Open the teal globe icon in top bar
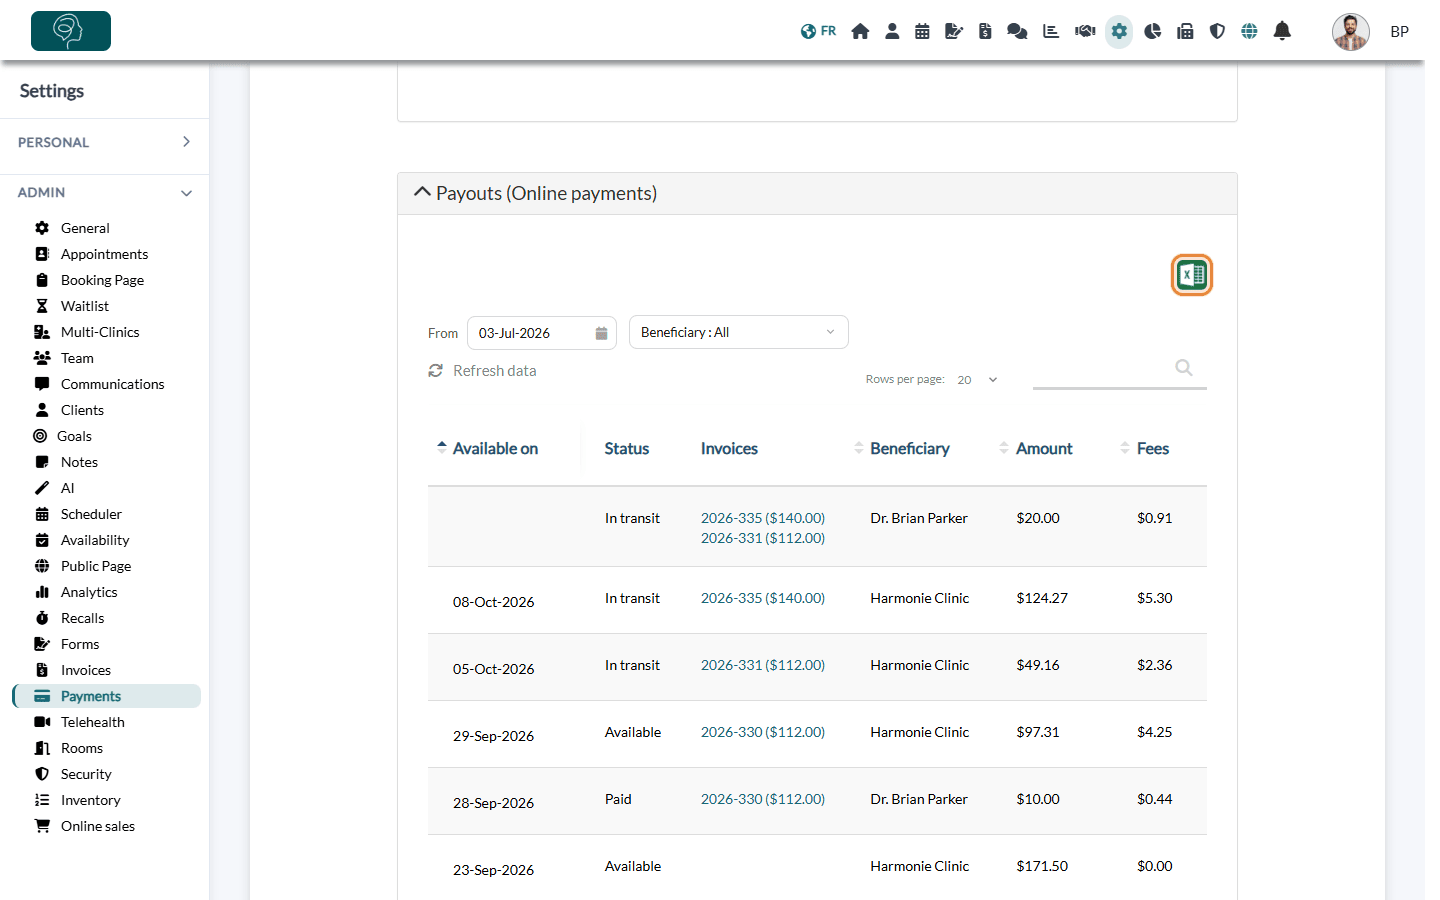1440x900 pixels. click(1249, 31)
